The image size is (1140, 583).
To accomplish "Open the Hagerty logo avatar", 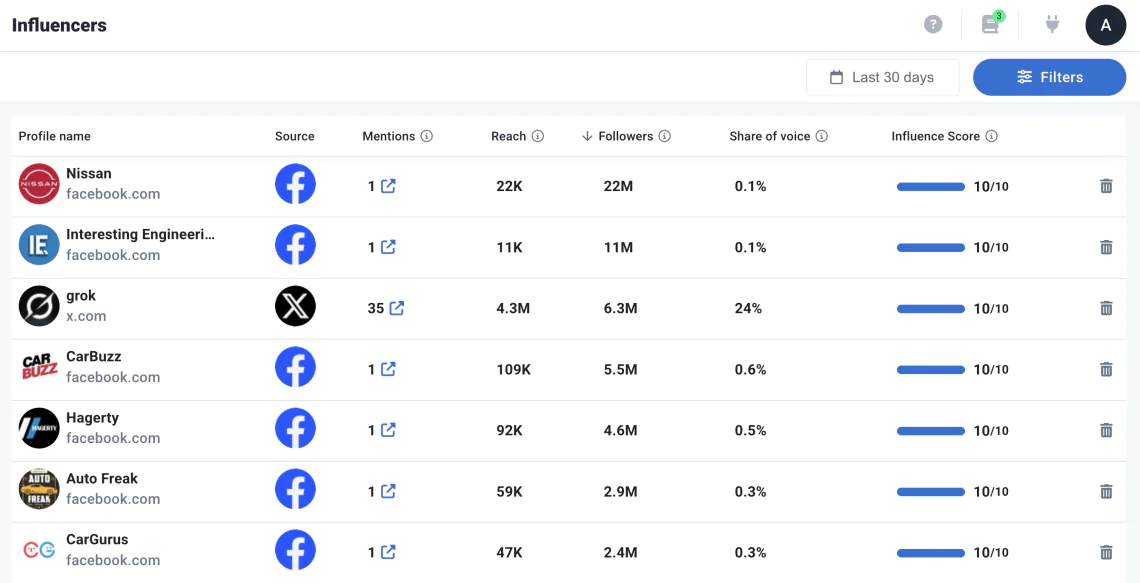I will 39,428.
